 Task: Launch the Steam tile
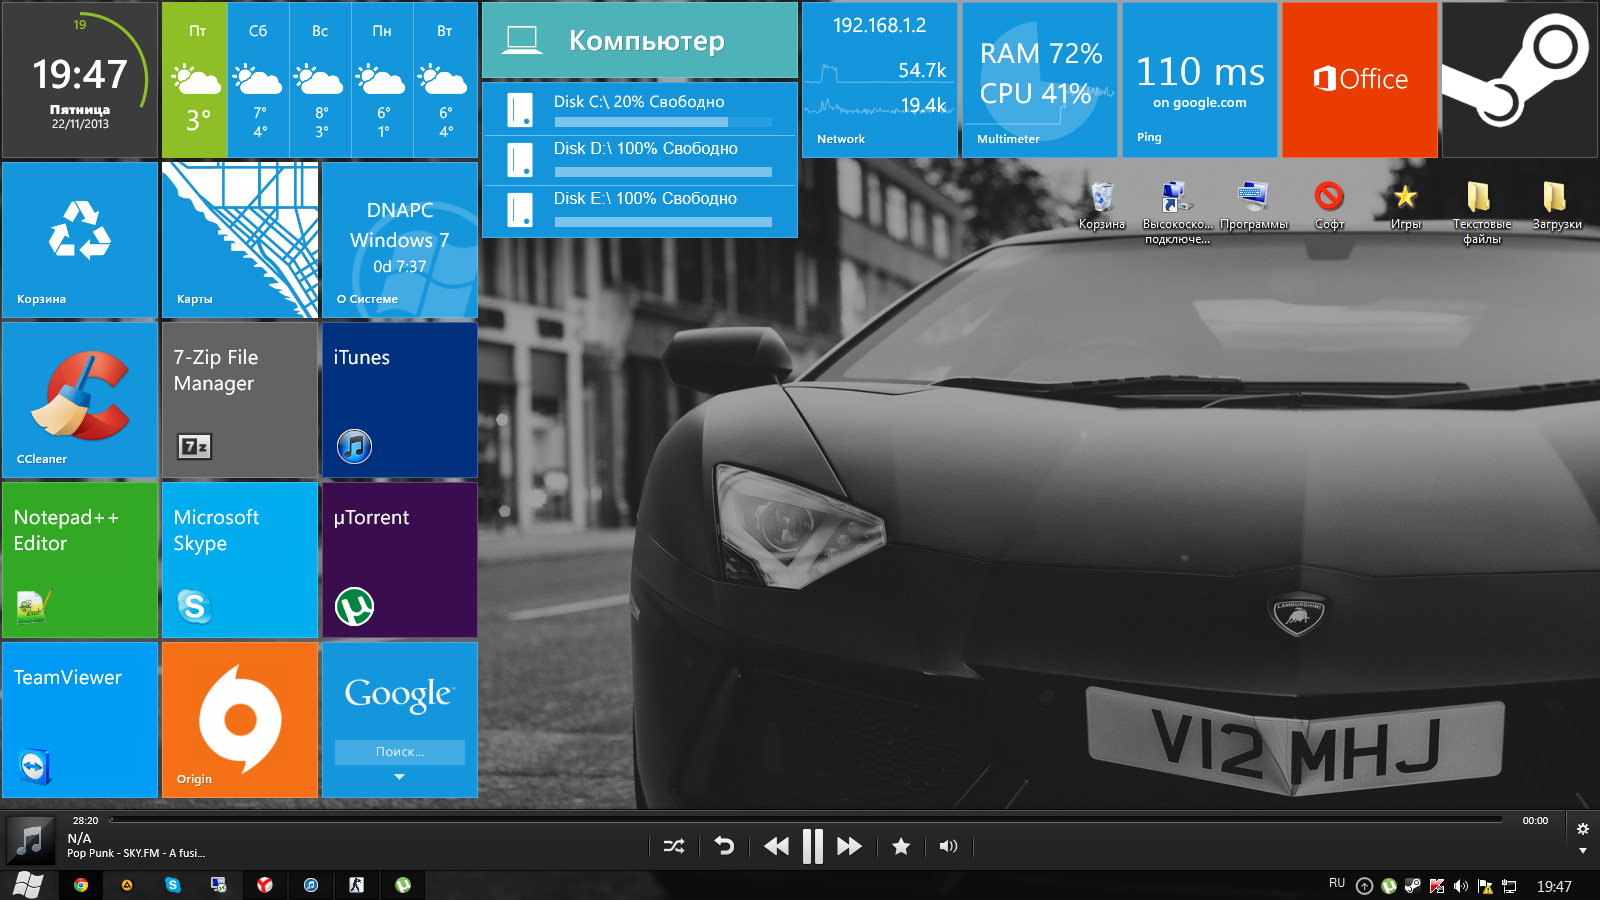click(x=1520, y=80)
